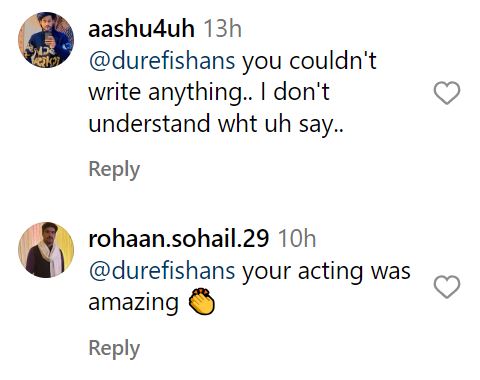Open the aashu4uh username profile link
This screenshot has width=480, height=380.
click(x=142, y=29)
